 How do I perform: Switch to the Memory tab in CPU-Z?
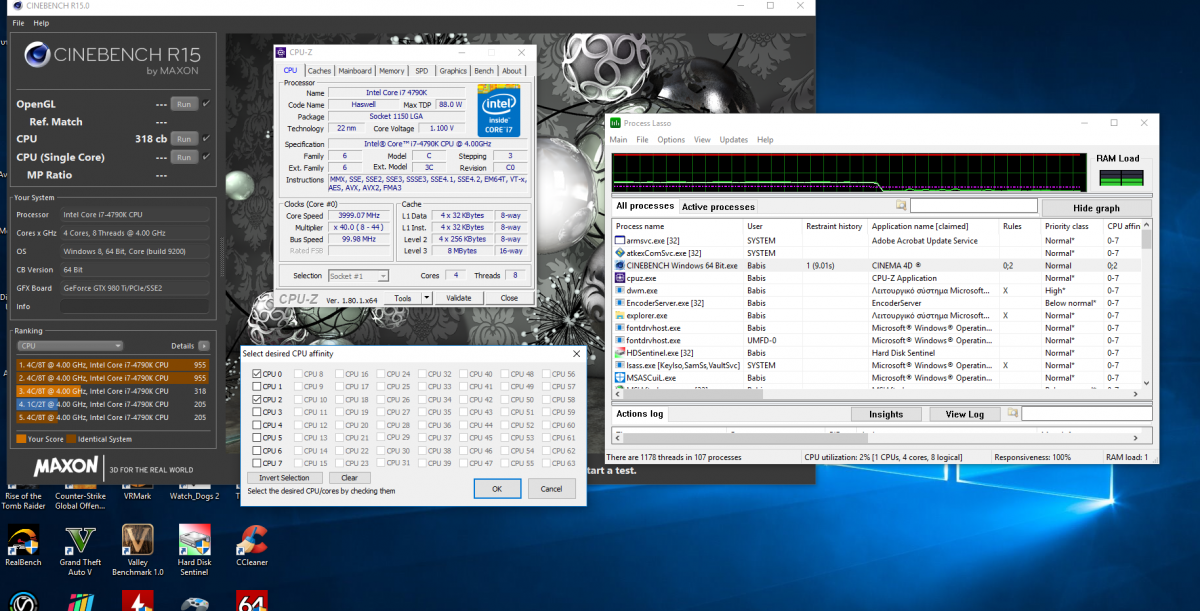(392, 71)
